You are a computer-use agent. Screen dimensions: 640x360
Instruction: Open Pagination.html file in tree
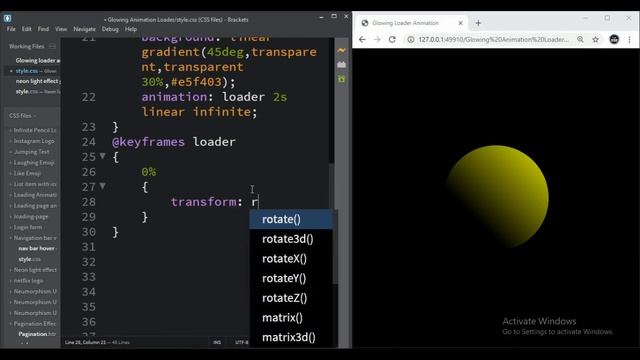pyautogui.click(x=37, y=334)
